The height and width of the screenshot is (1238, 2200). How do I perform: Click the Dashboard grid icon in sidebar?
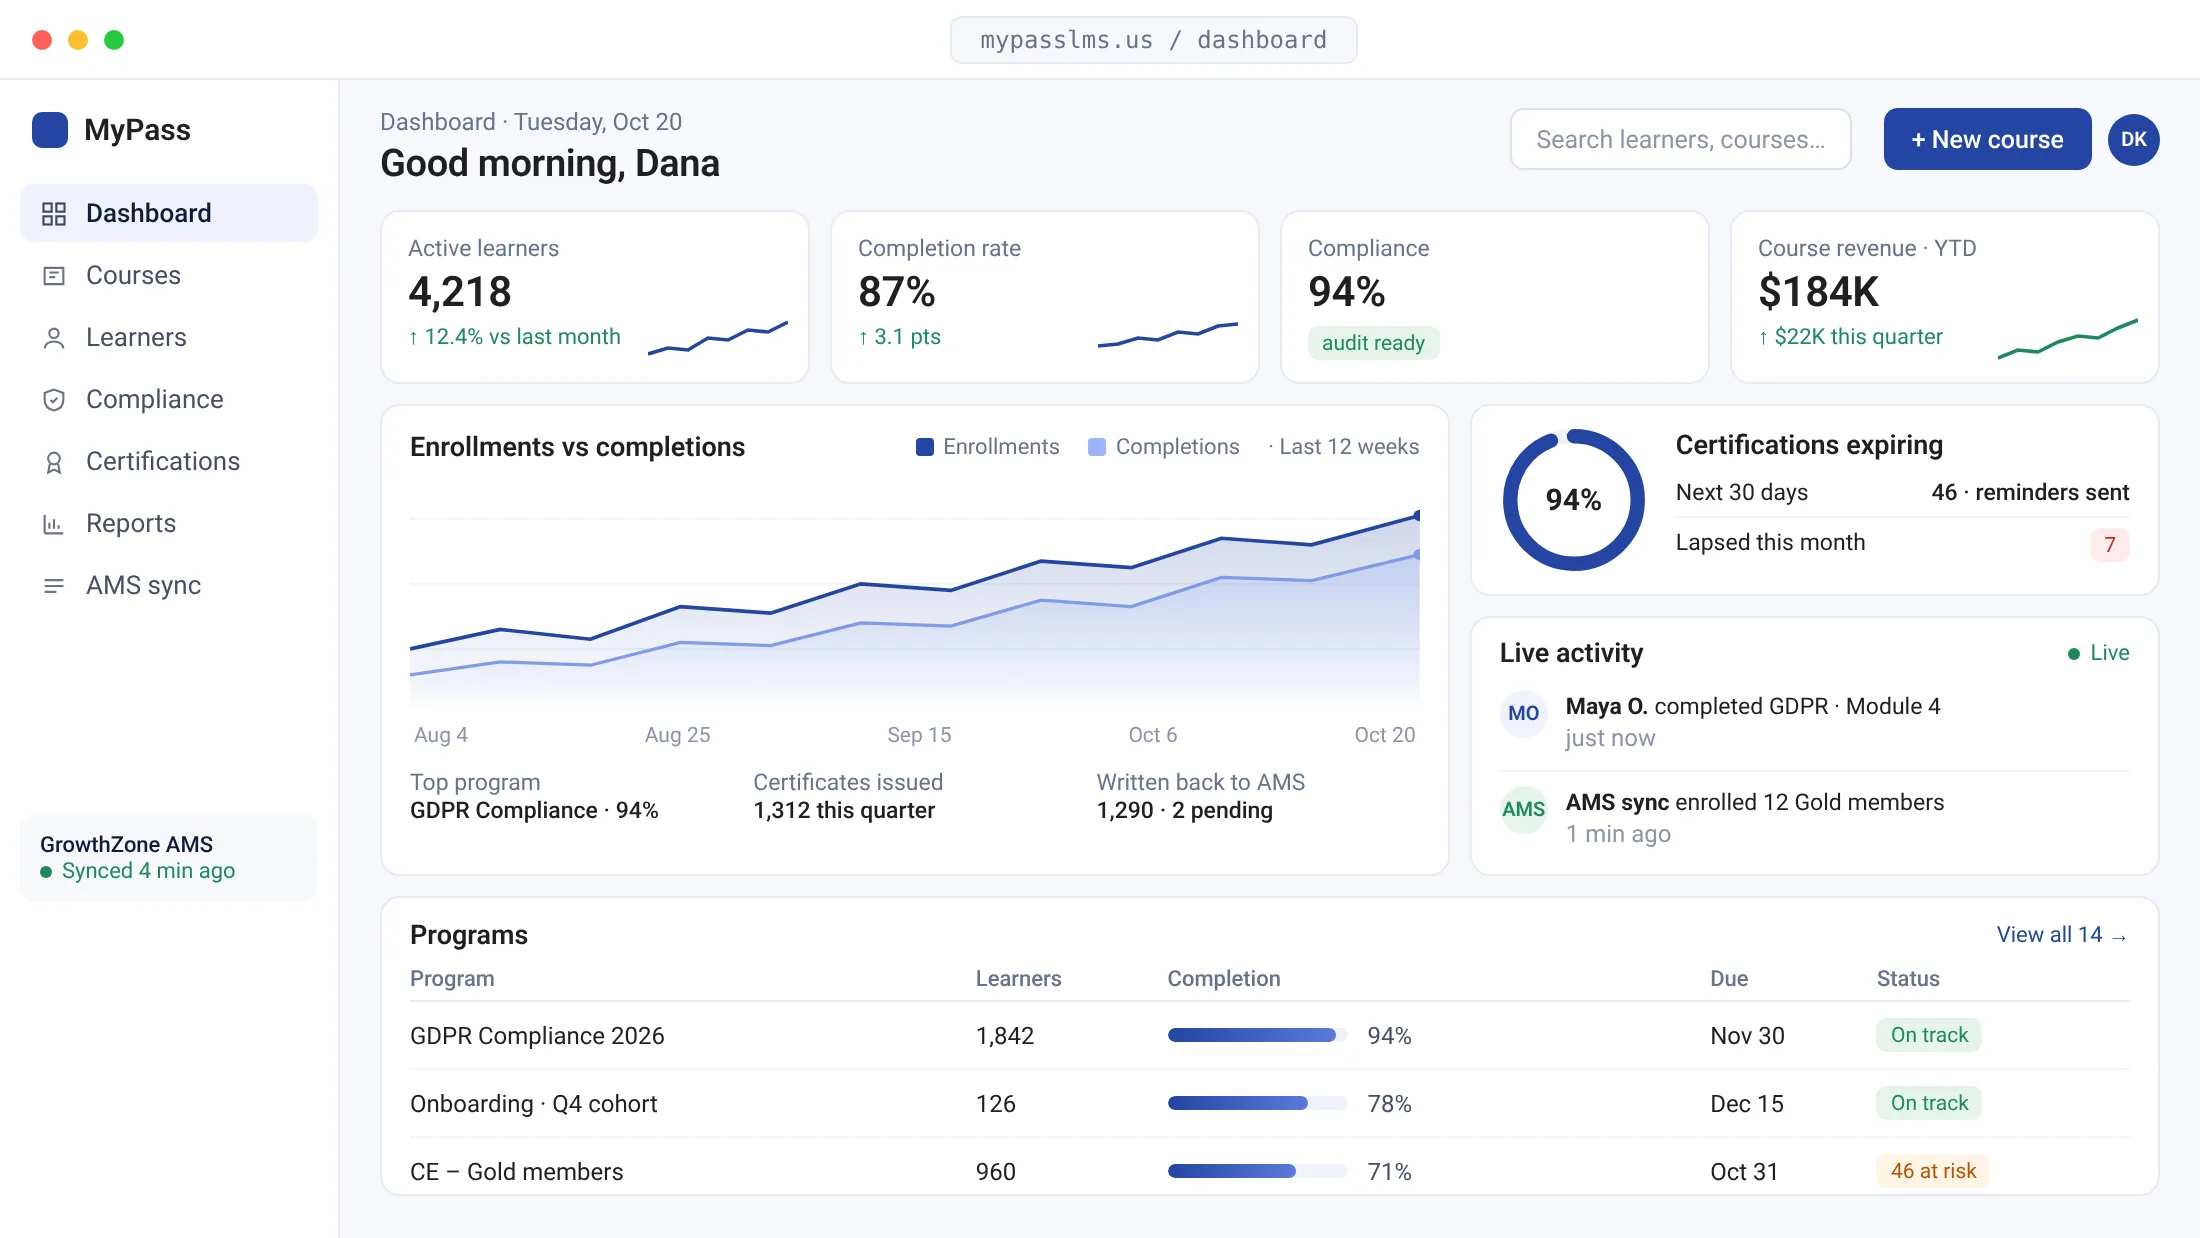(x=54, y=213)
